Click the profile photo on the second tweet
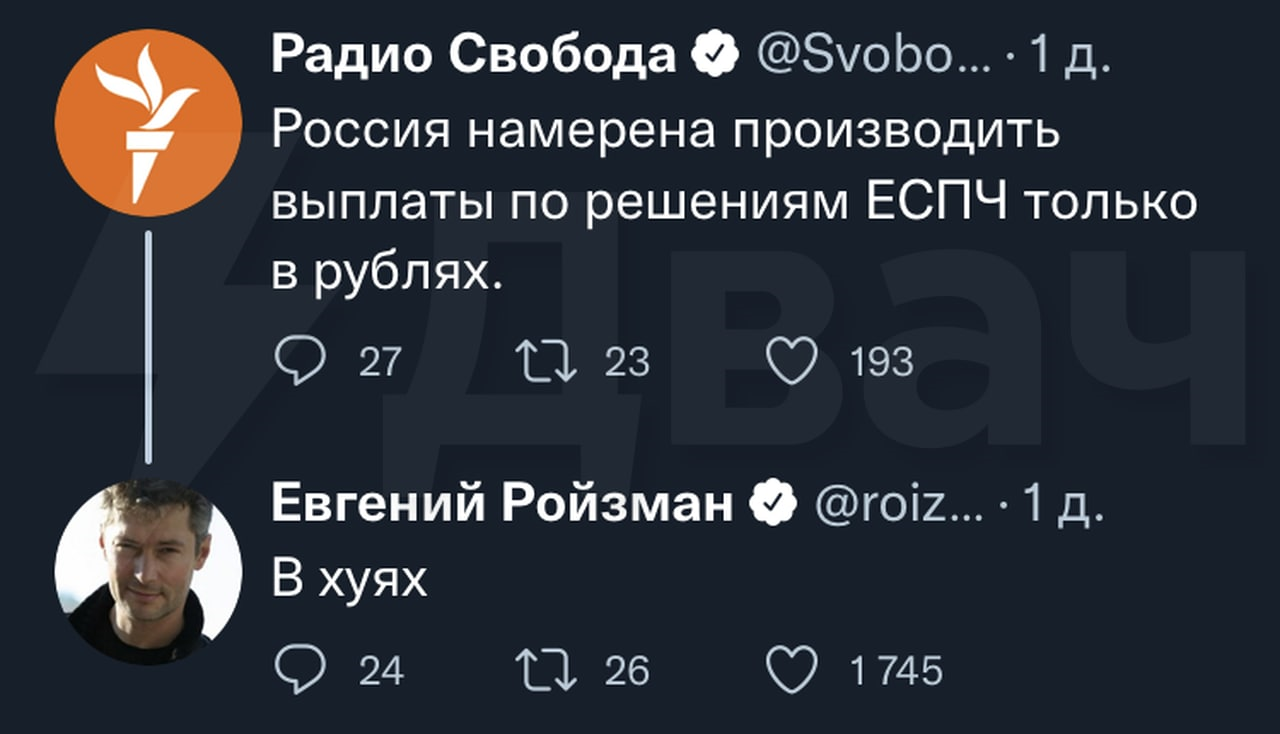The image size is (1280, 734). [148, 570]
